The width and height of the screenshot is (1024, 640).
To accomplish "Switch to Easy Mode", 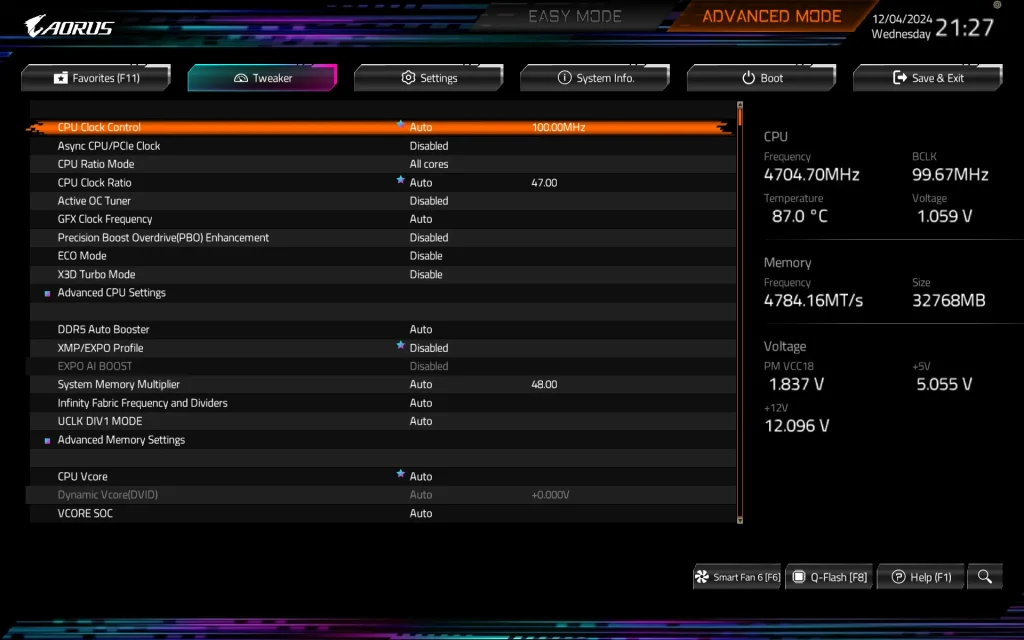I will (x=576, y=16).
